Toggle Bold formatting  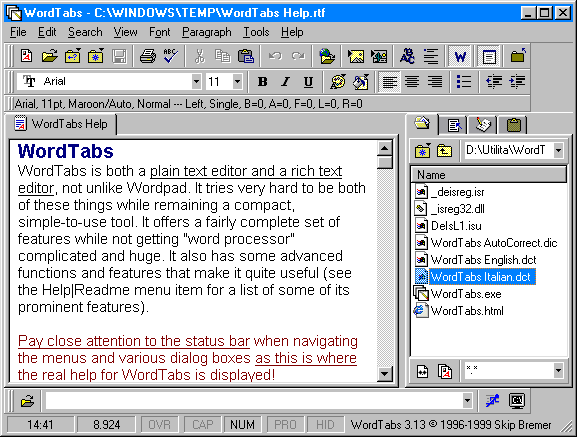point(262,81)
